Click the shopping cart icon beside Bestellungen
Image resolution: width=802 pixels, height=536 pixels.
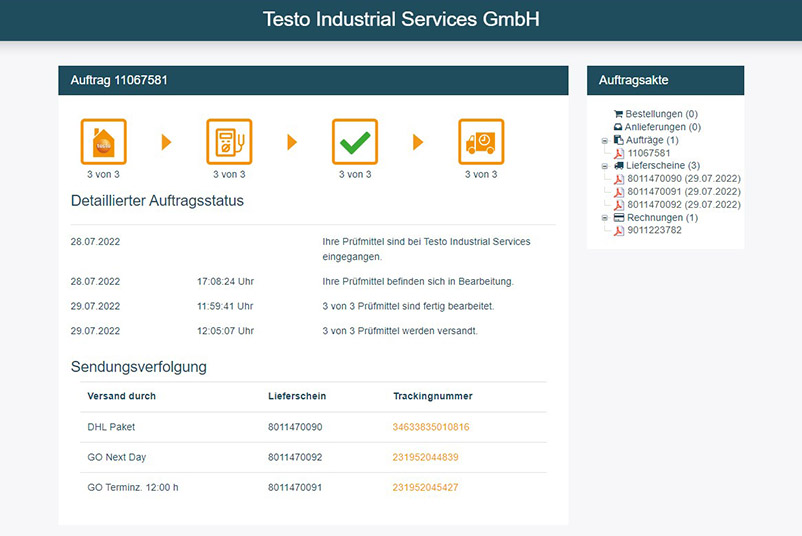(x=618, y=114)
